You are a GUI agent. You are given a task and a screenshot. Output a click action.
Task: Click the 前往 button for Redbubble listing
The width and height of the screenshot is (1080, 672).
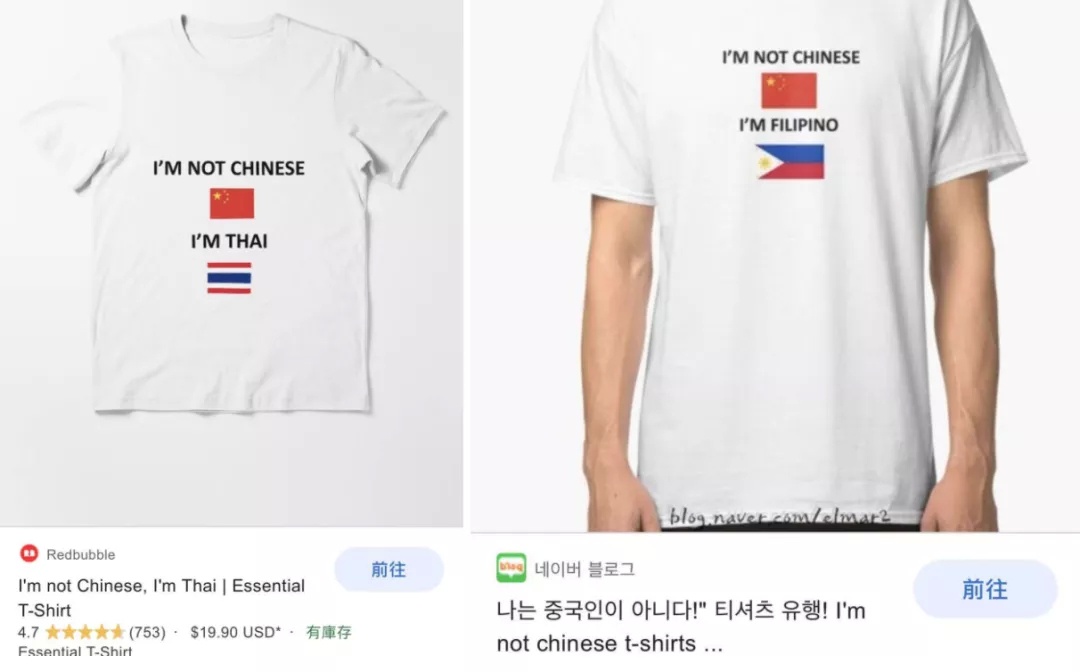[389, 569]
